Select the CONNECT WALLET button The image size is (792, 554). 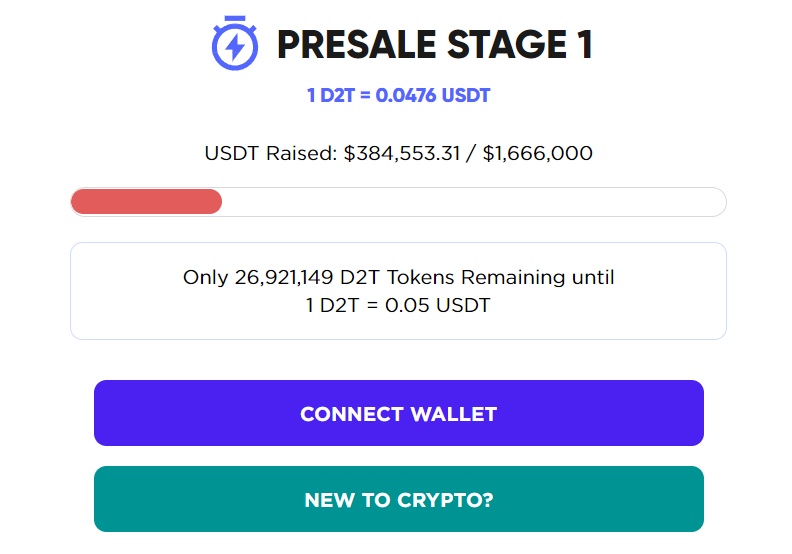(399, 413)
